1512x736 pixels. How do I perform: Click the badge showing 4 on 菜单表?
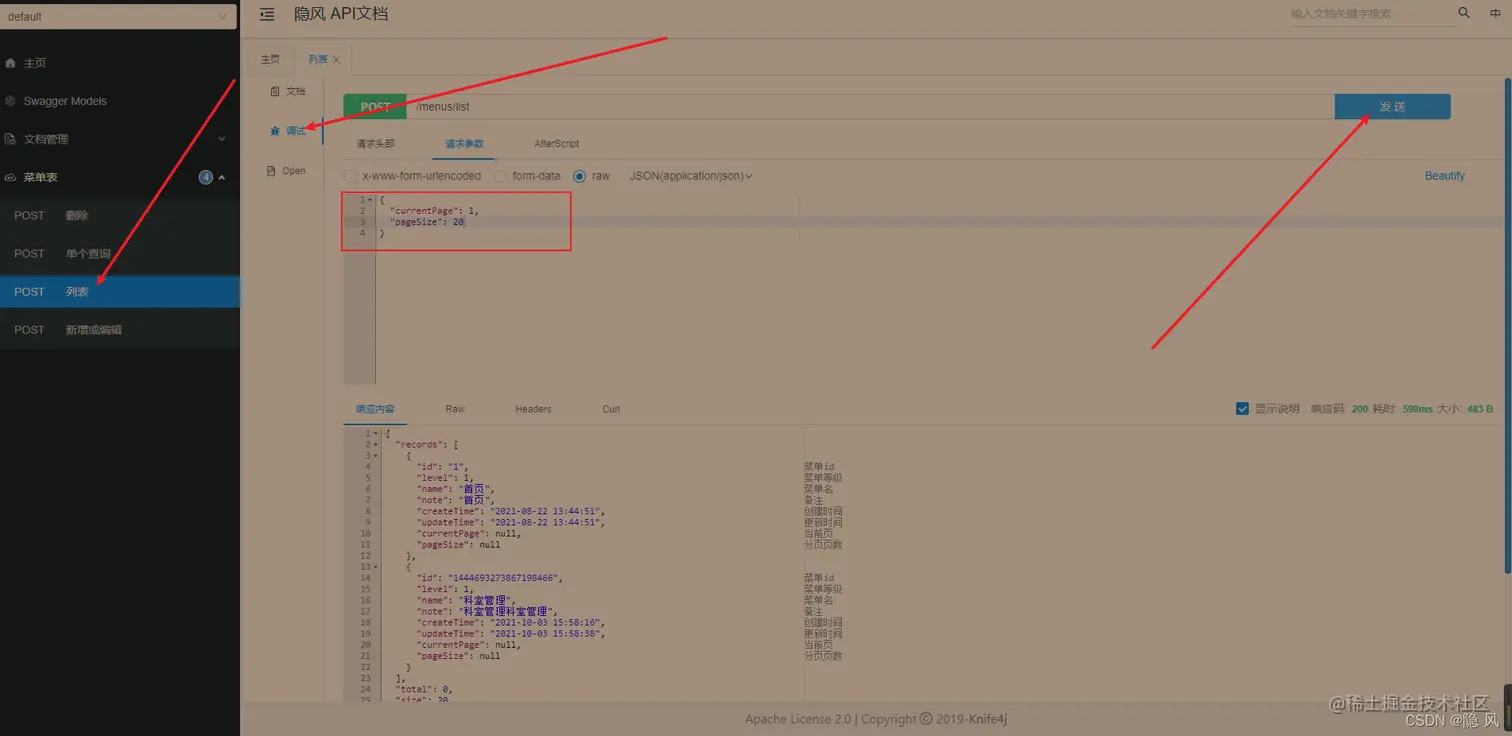pos(206,177)
